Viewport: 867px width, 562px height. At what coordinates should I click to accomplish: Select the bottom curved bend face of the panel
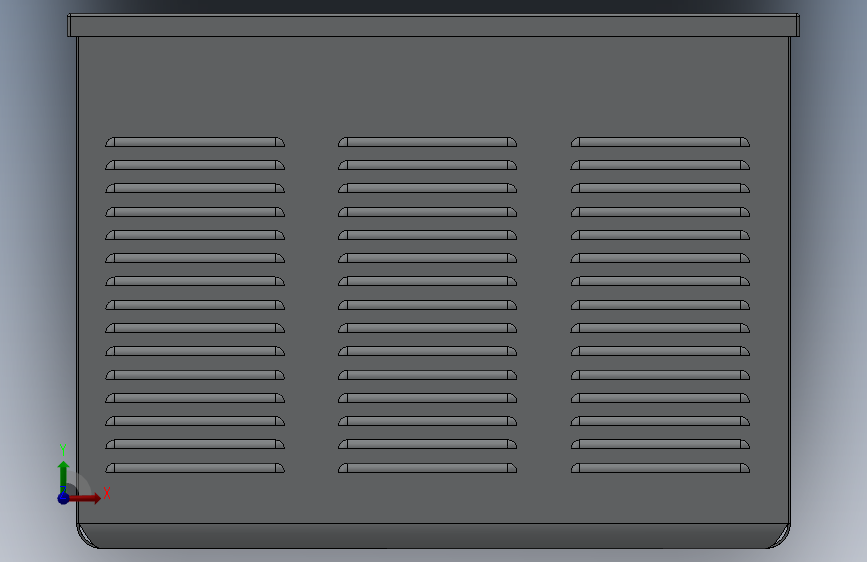pos(434,536)
